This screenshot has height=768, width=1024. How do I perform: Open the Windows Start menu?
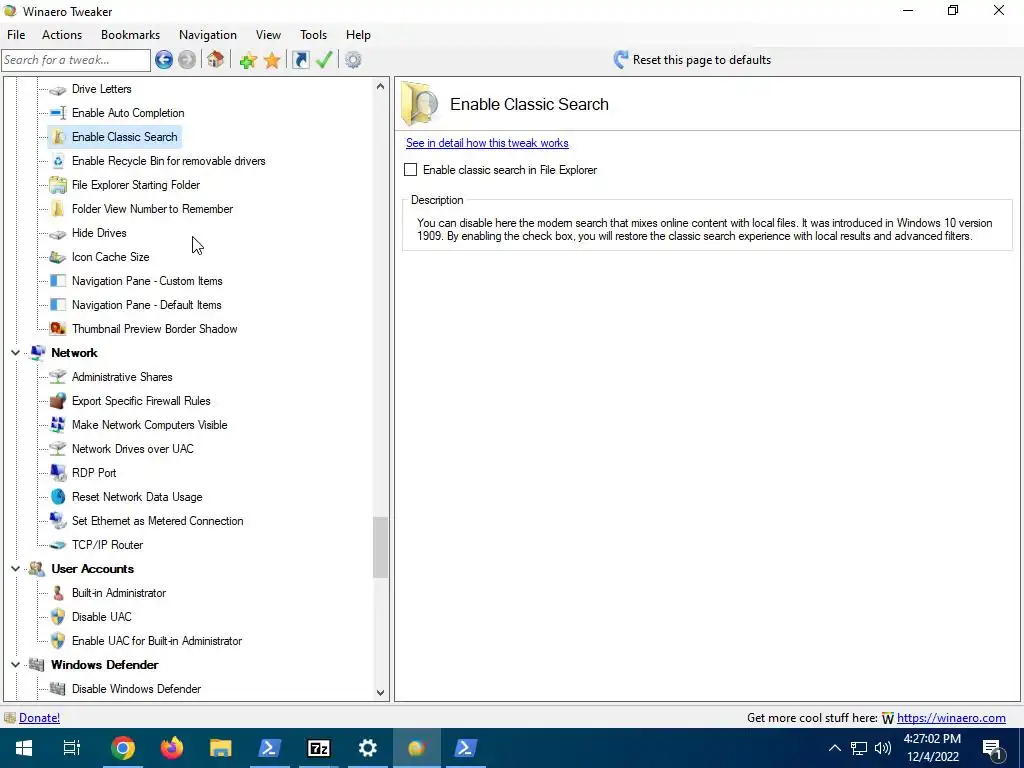tap(24, 748)
